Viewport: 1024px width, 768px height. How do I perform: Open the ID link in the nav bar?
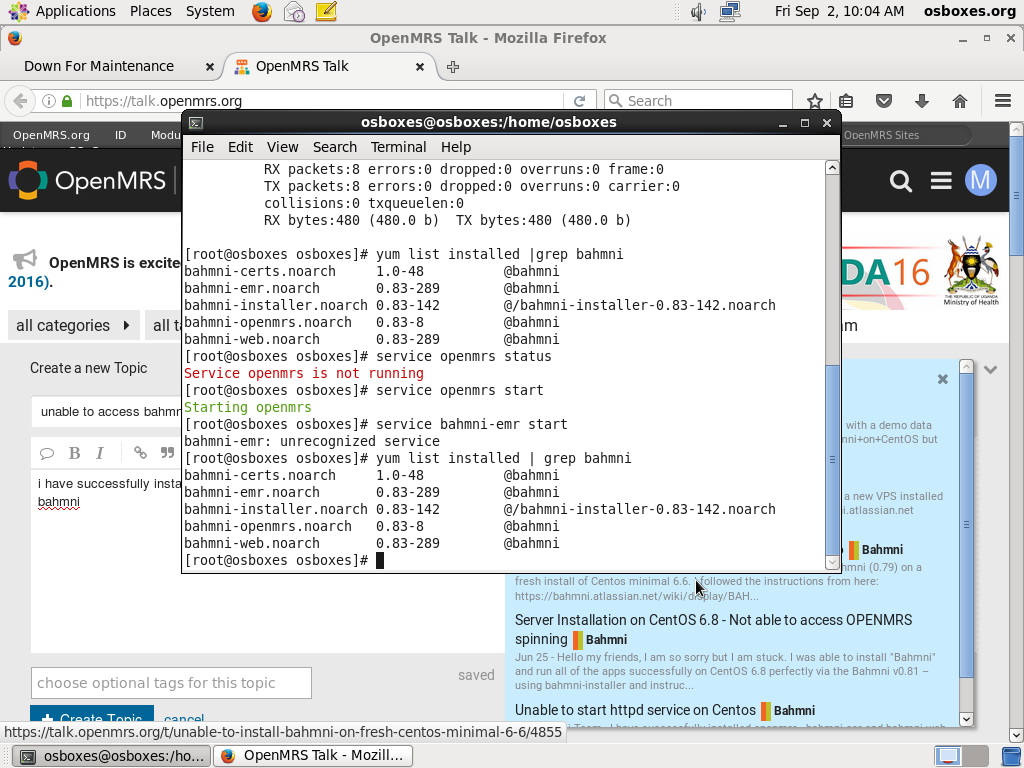(120, 135)
